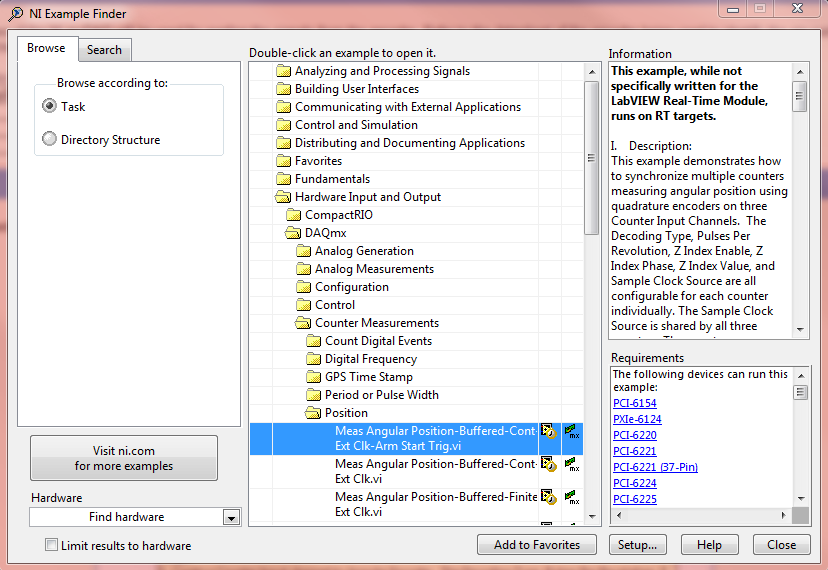The width and height of the screenshot is (828, 570).
Task: Click DAQmx icon beside Buffered-Cont Ext Clk.vi
Action: (x=571, y=464)
